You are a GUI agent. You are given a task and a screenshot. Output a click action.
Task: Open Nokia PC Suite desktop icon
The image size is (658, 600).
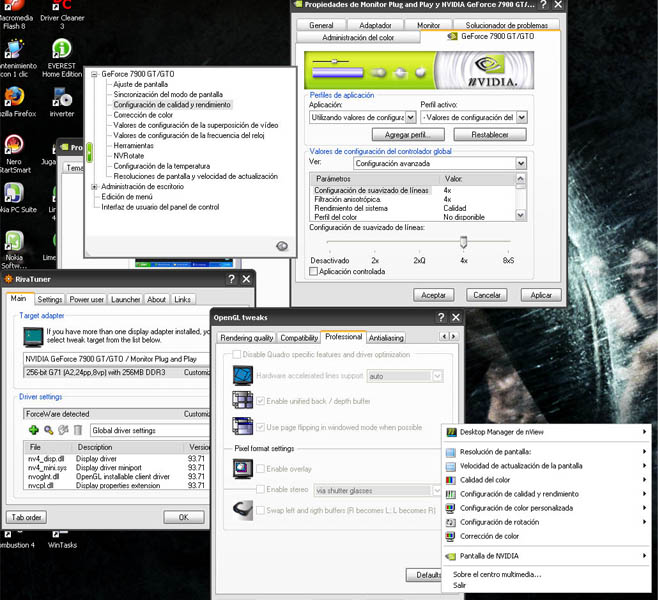coord(15,197)
